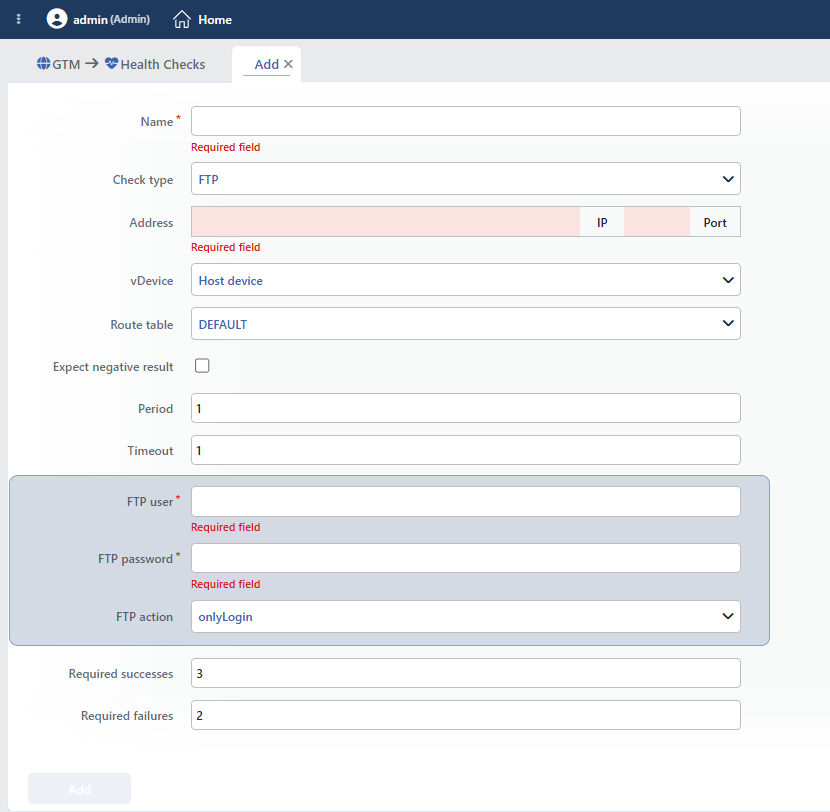This screenshot has width=830, height=812.
Task: Click the Required field error under FTP password
Action: 225,584
